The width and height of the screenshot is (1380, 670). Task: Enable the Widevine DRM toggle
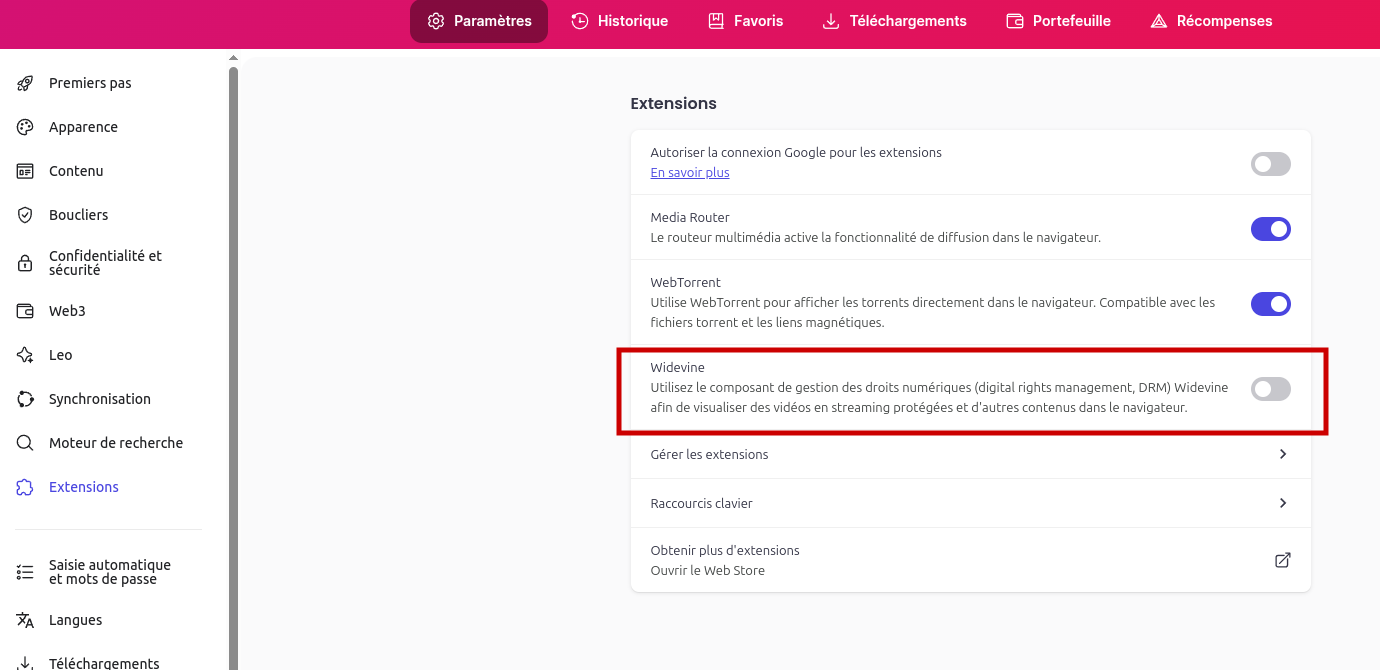[x=1271, y=389]
